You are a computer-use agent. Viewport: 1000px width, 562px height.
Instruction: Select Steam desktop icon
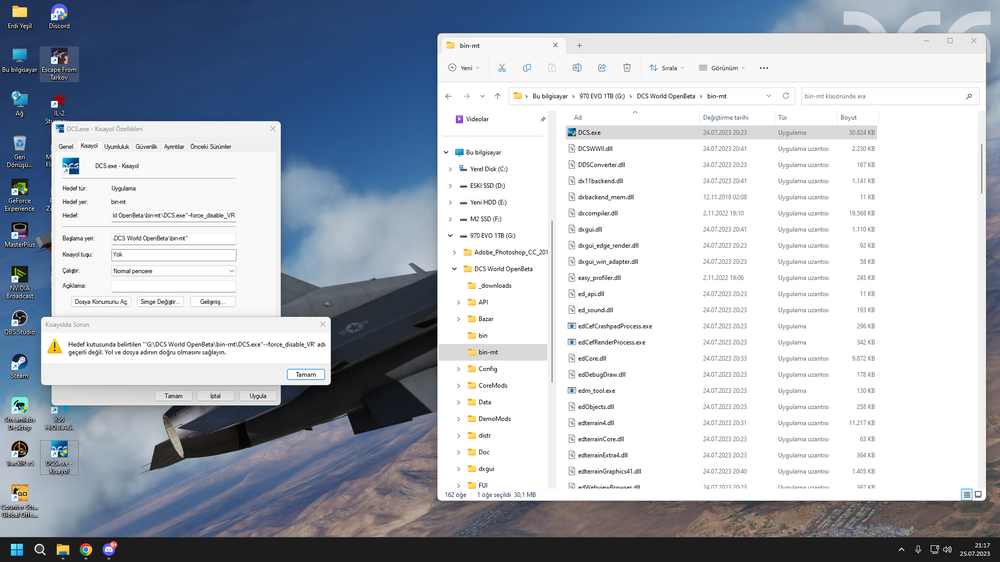click(x=20, y=367)
